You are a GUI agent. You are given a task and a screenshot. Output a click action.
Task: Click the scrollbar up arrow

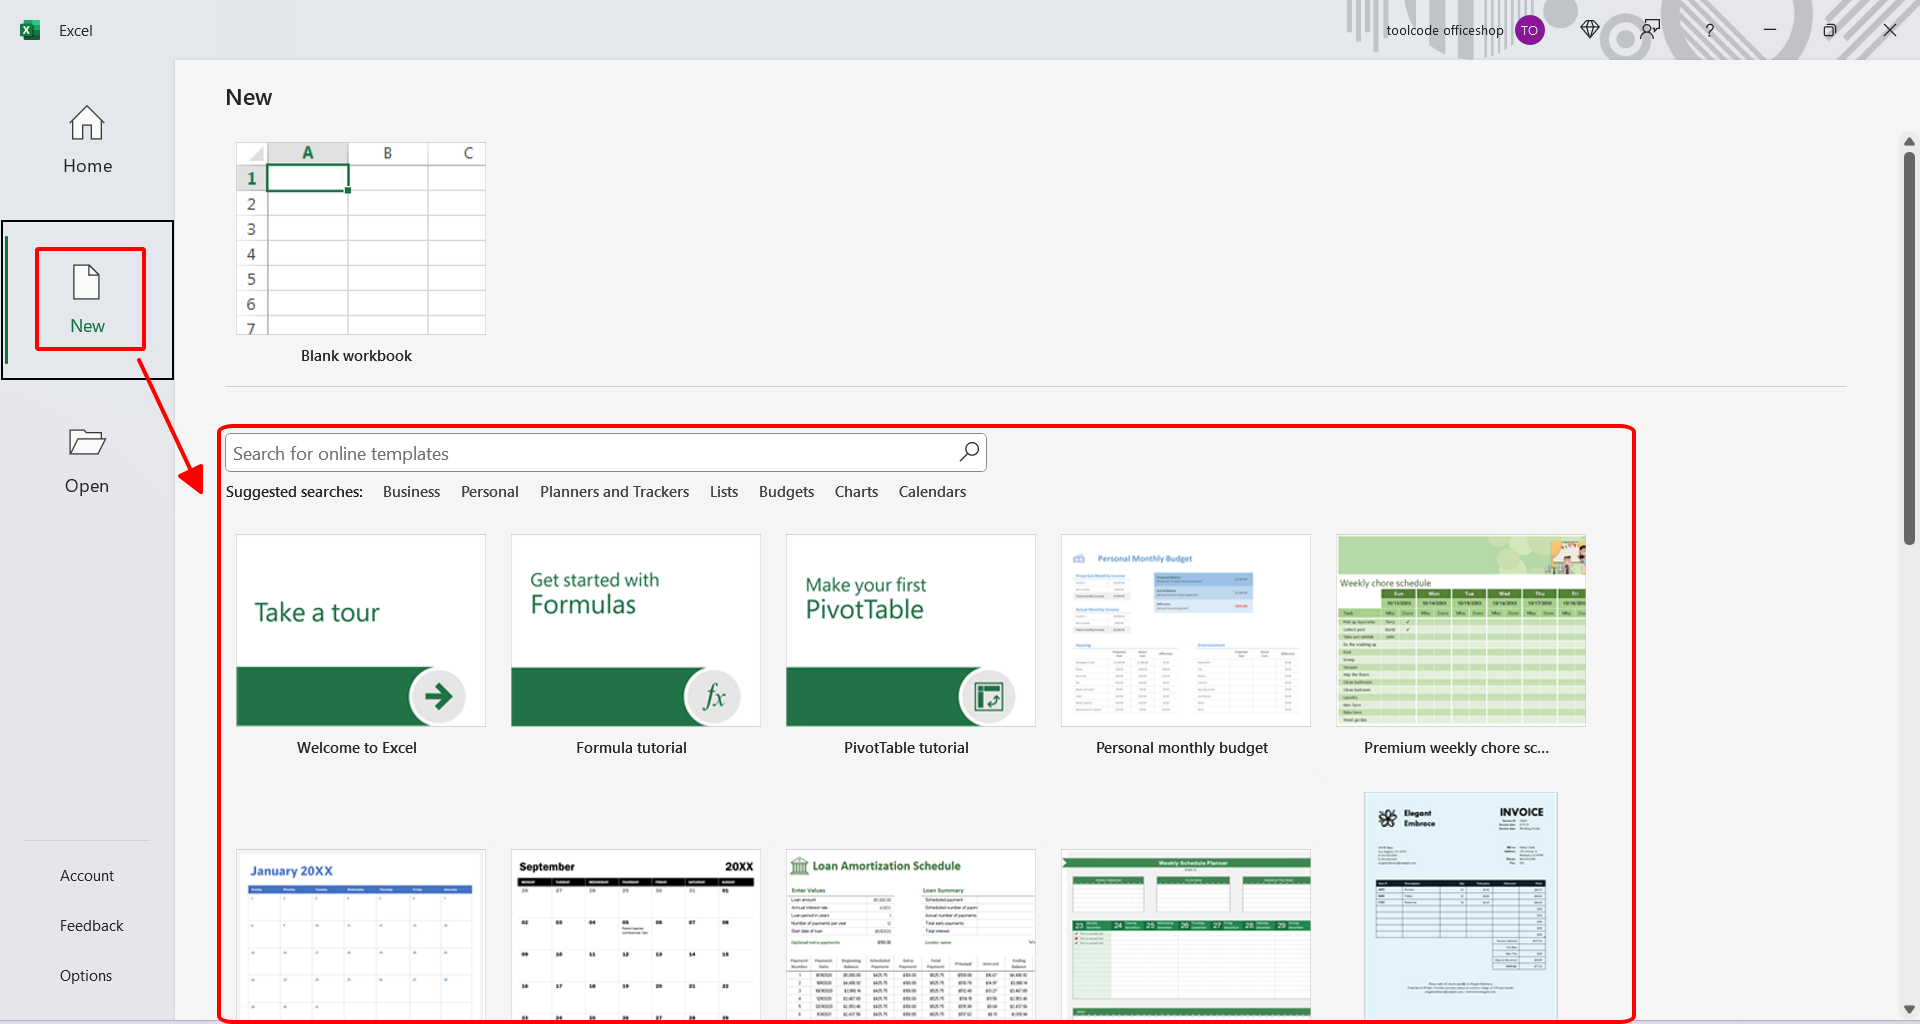coord(1909,141)
